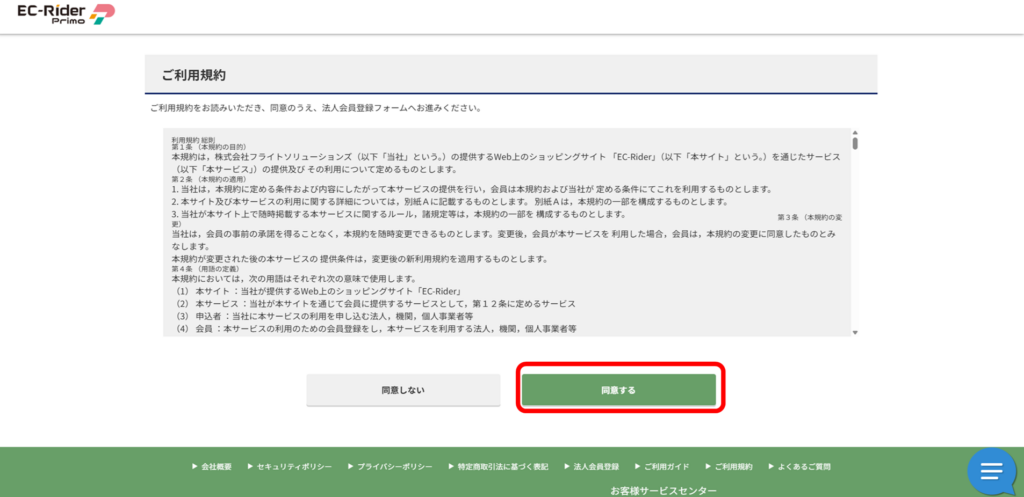Open the blue chat menu bubble
1024x497 pixels.
[x=991, y=471]
